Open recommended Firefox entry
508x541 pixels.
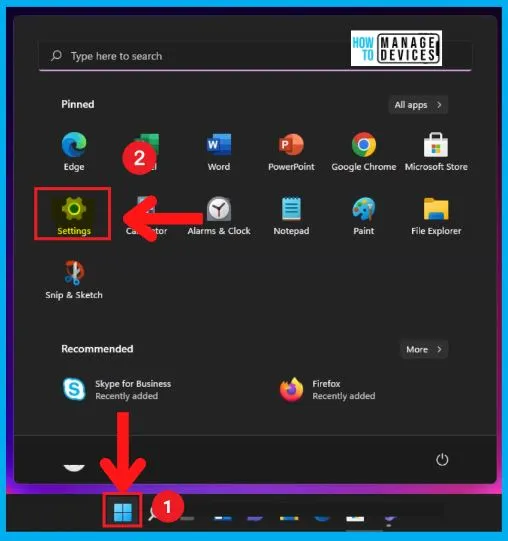click(328, 390)
